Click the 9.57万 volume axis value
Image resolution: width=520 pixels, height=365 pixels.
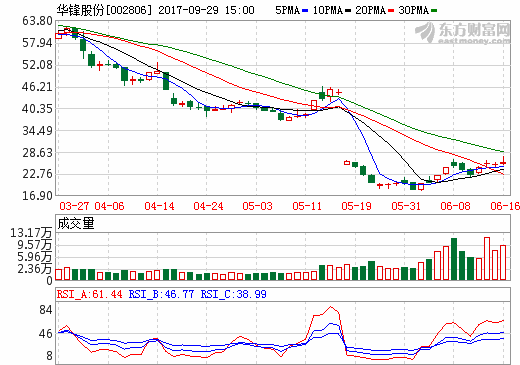pos(35,245)
